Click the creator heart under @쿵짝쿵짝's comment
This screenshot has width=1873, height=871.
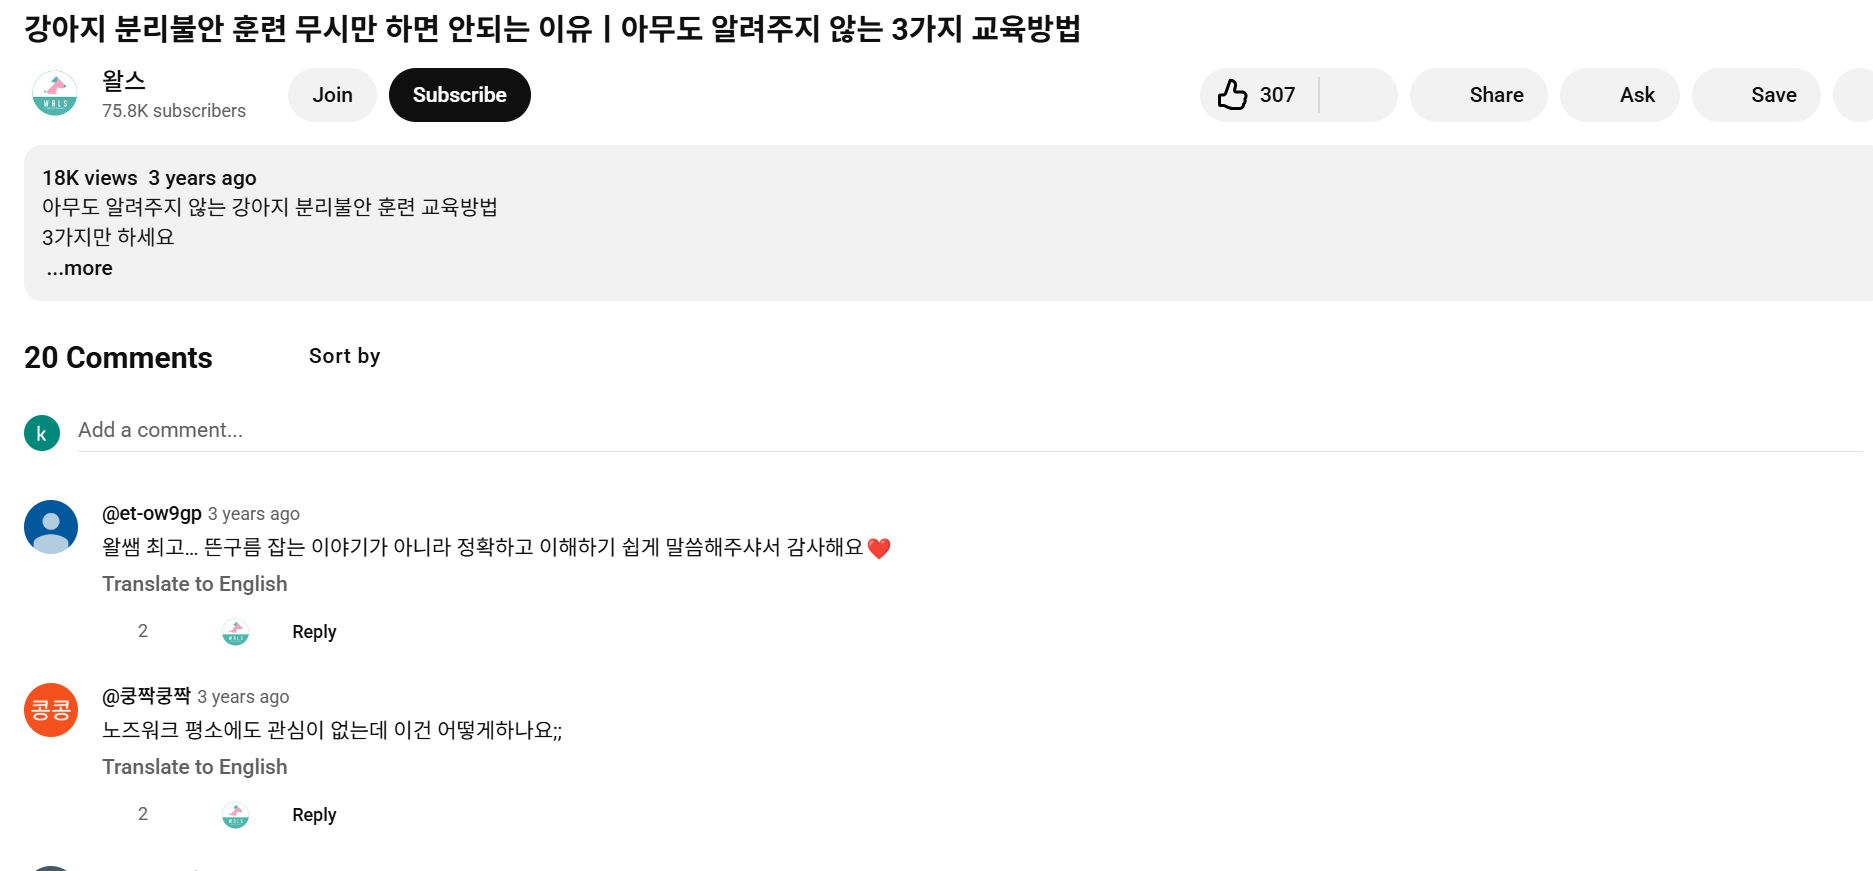click(235, 814)
